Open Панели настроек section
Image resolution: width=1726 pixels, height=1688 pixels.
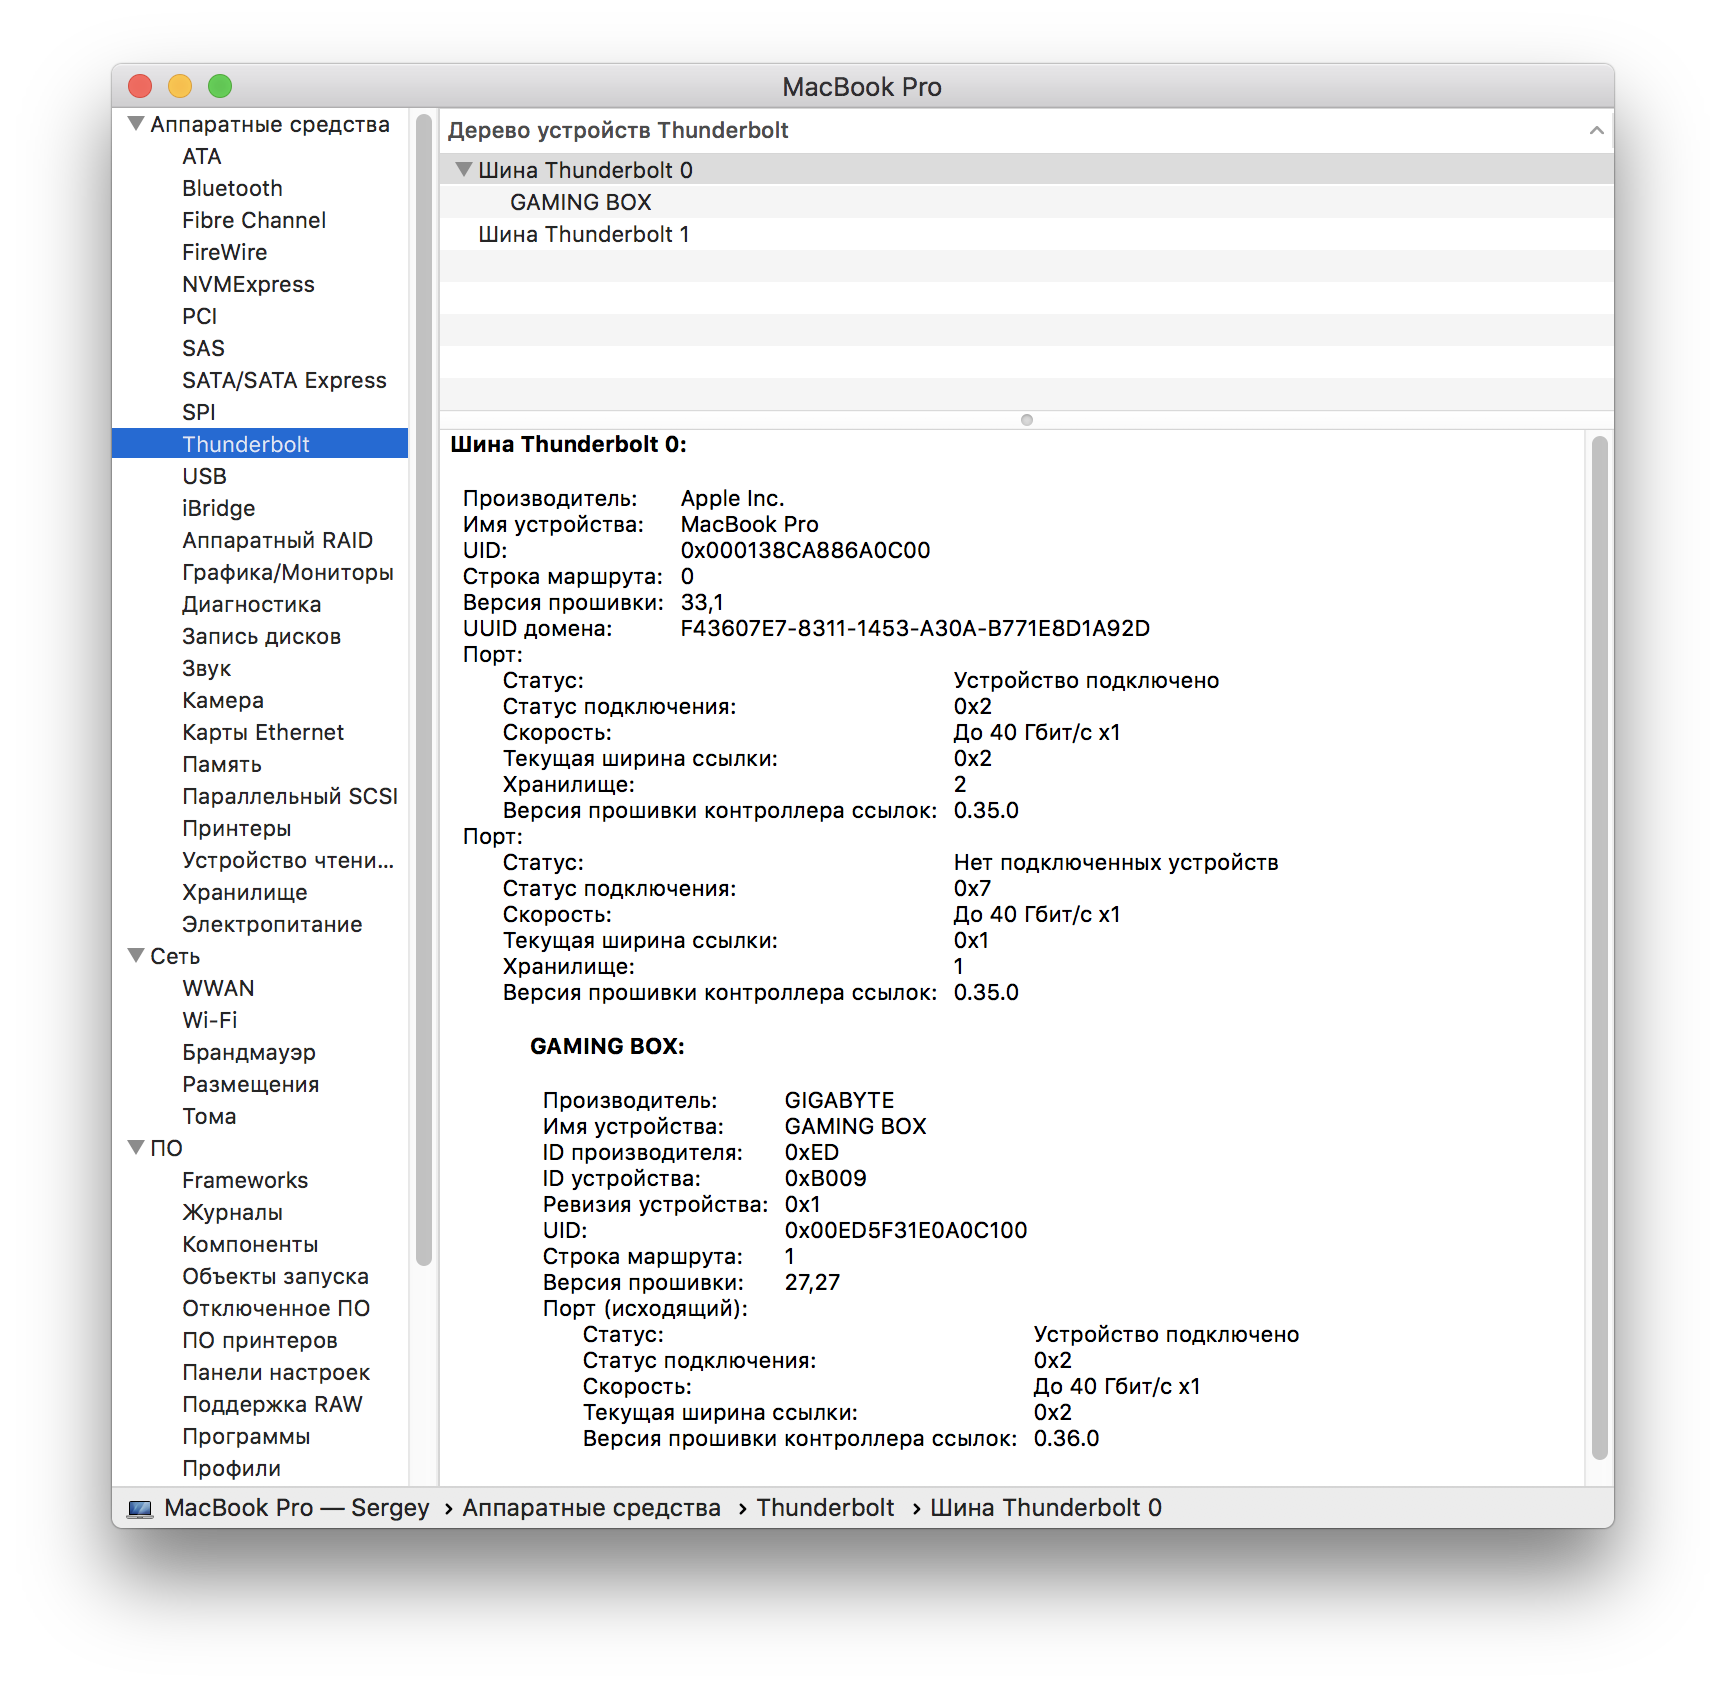276,1372
